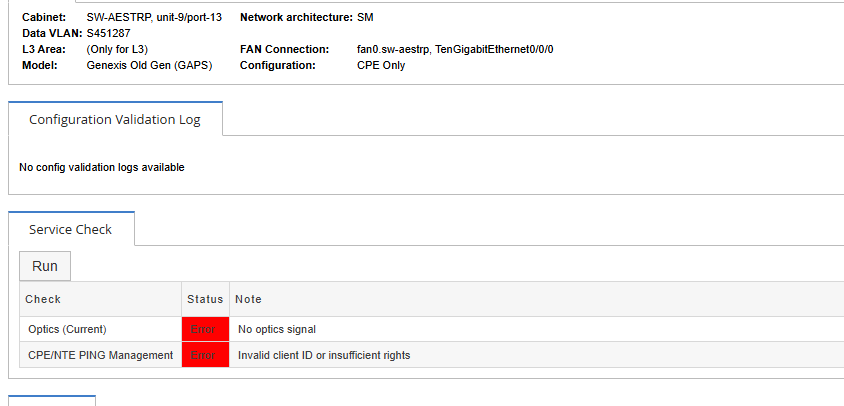Viewport: 844px width, 406px height.
Task: Click the 'Invalid client ID' note text
Action: (324, 355)
